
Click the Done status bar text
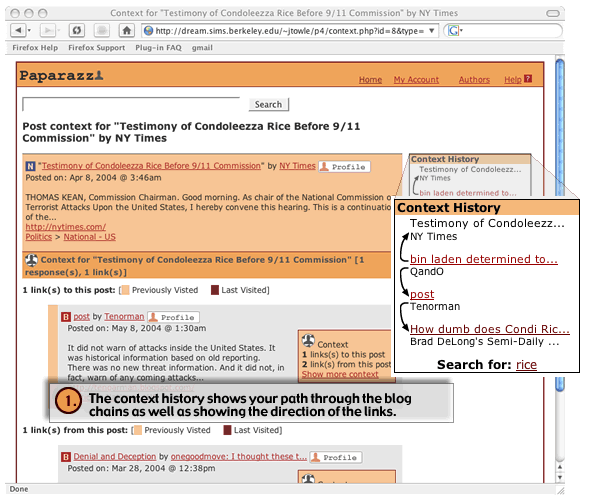tap(19, 489)
